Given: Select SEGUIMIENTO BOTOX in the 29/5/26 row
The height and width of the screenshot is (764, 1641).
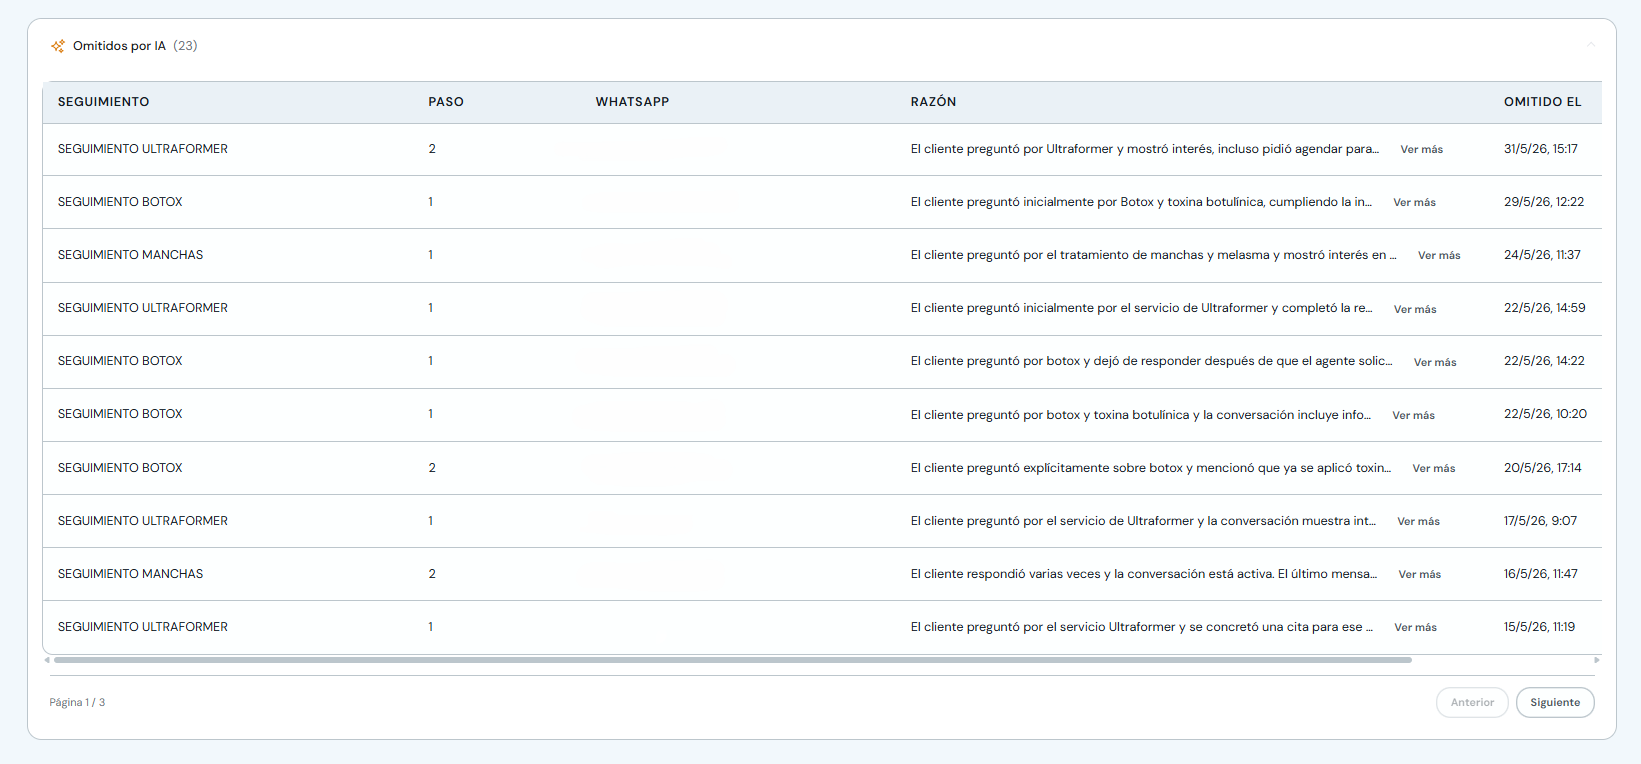Looking at the screenshot, I should coord(120,202).
